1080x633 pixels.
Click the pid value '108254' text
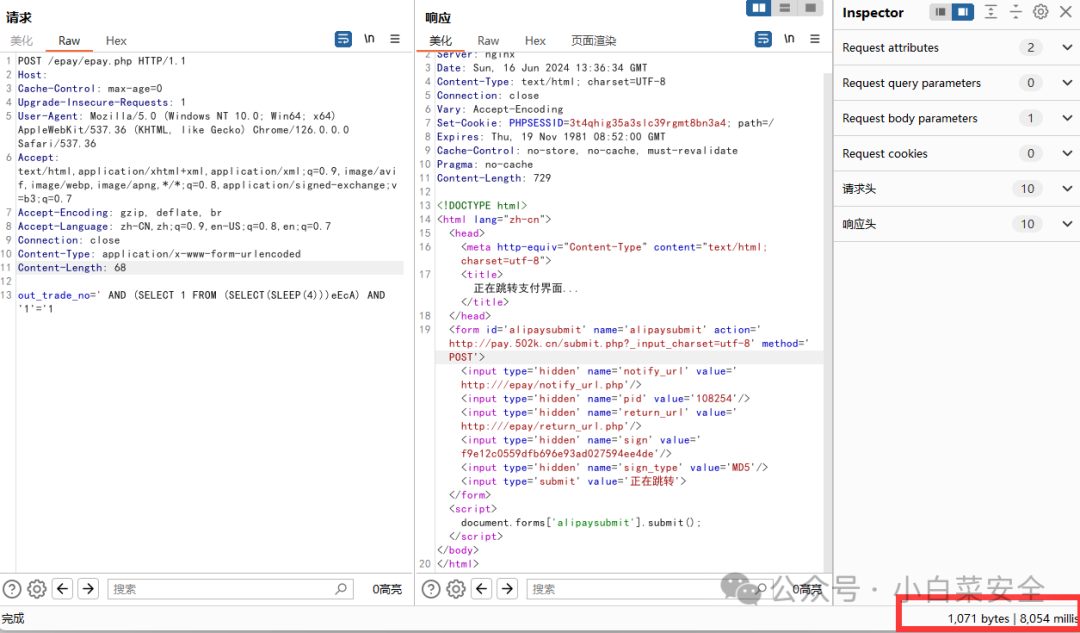click(x=715, y=398)
